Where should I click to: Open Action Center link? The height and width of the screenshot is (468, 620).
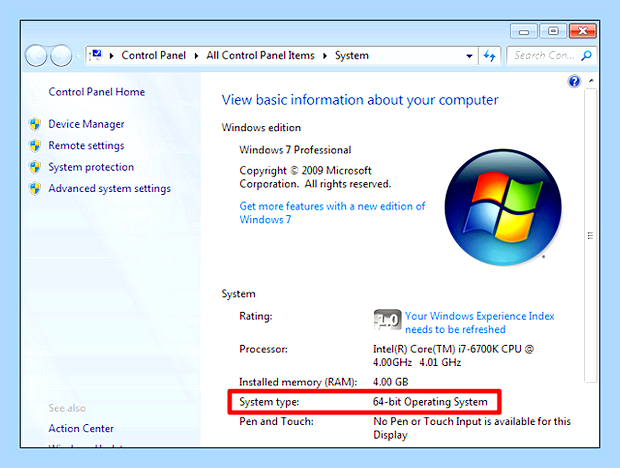81,428
